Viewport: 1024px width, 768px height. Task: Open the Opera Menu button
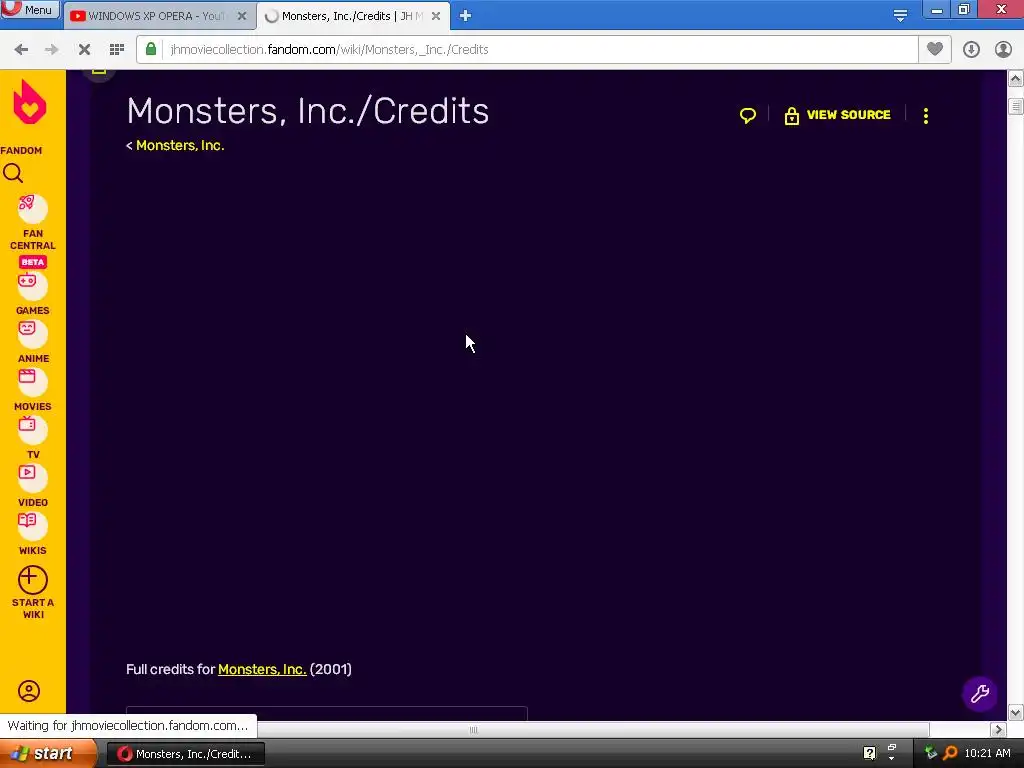click(x=30, y=10)
